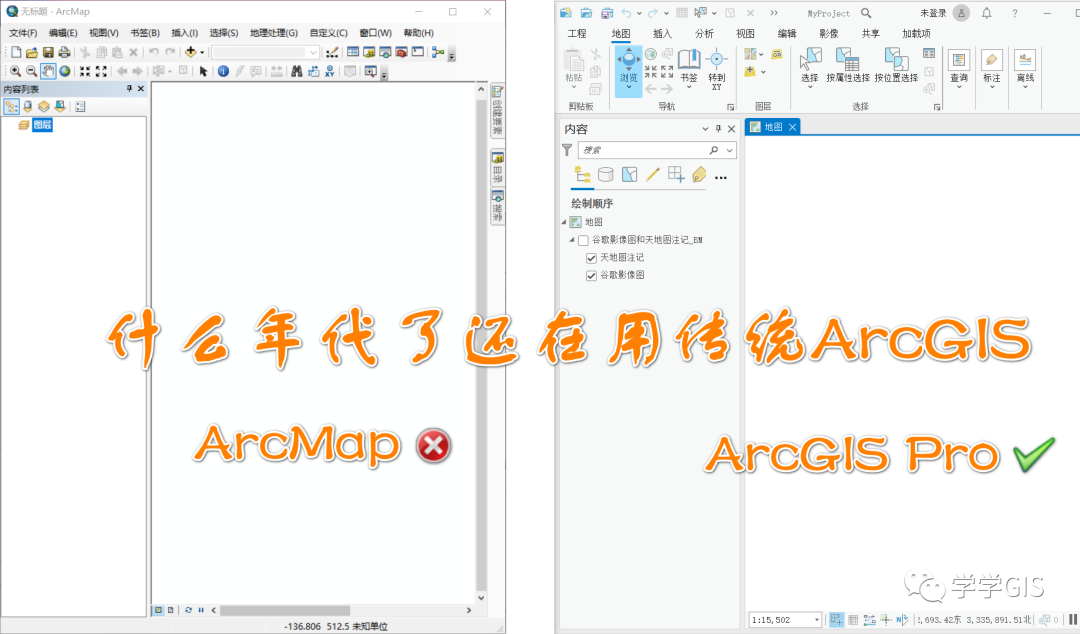Uncheck the 谷歌影像图 layer checkbox
Viewport: 1080px width, 634px height.
pos(591,276)
